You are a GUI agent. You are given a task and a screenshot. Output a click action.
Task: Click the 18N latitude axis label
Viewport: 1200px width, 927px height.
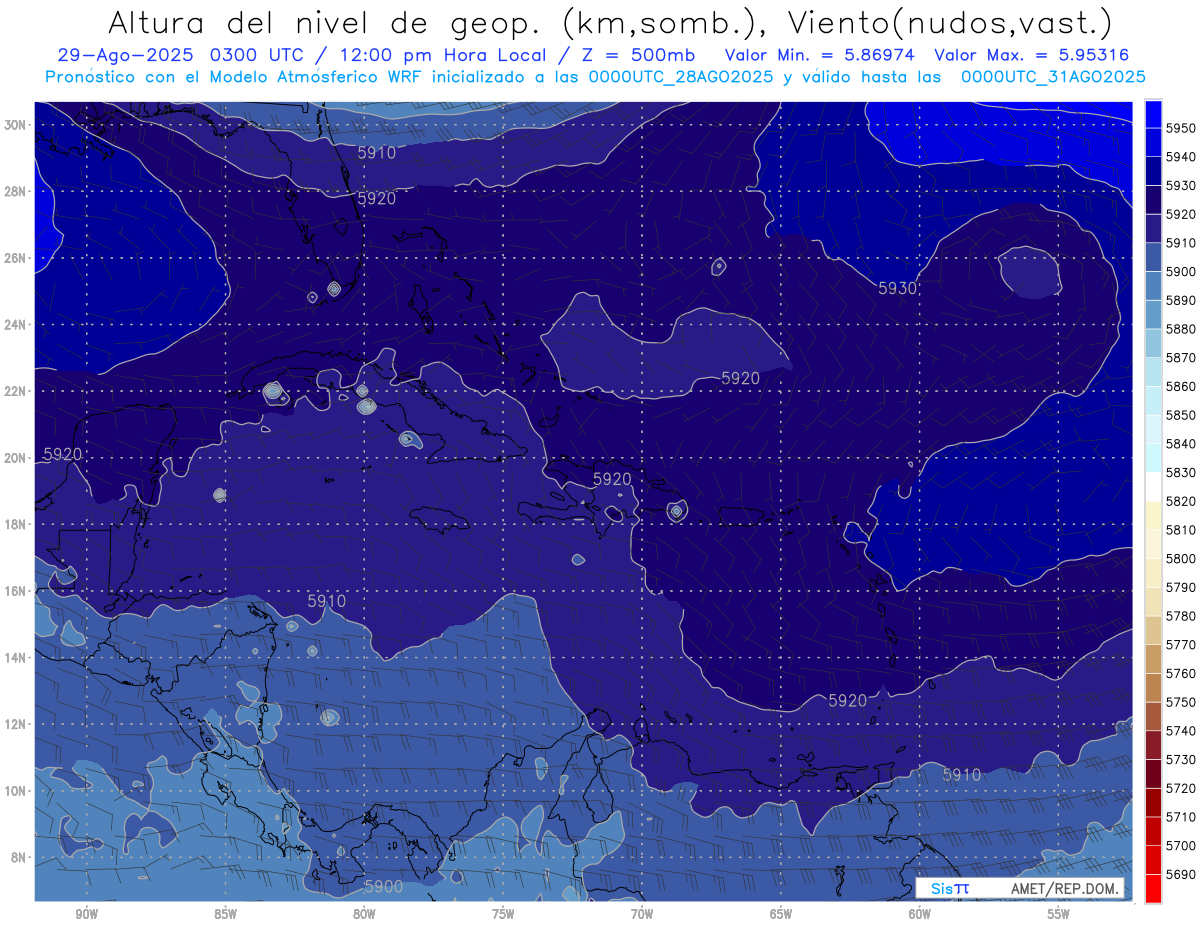click(17, 524)
